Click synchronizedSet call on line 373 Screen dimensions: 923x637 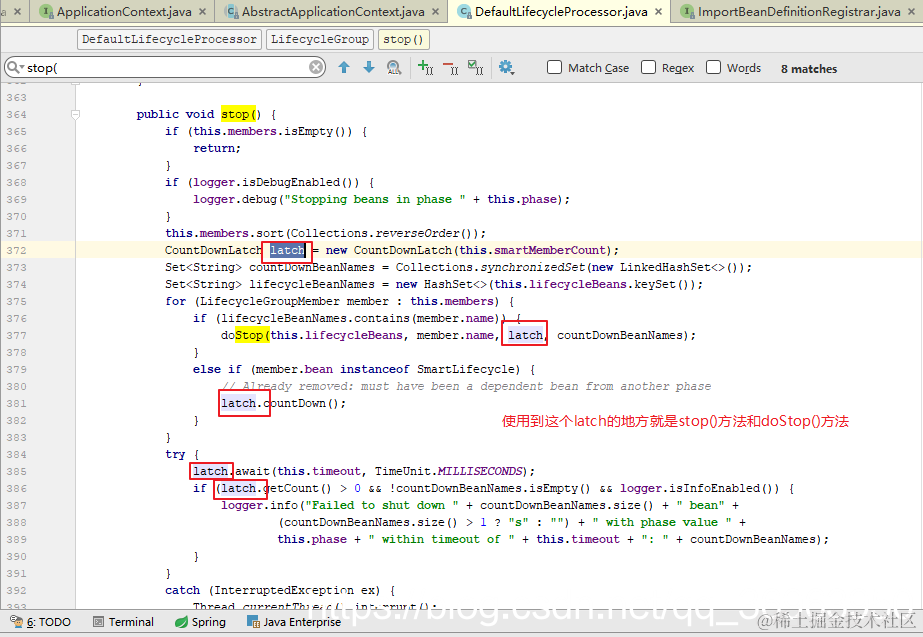click(533, 267)
